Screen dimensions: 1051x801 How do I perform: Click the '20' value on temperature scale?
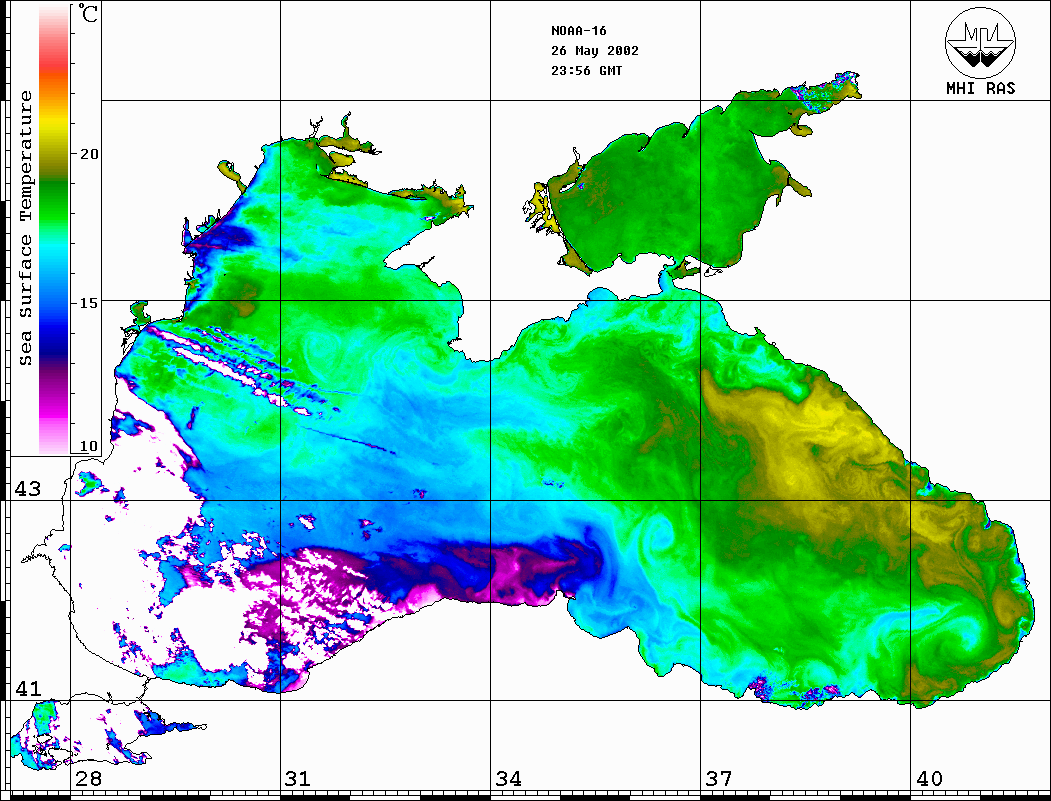[89, 153]
